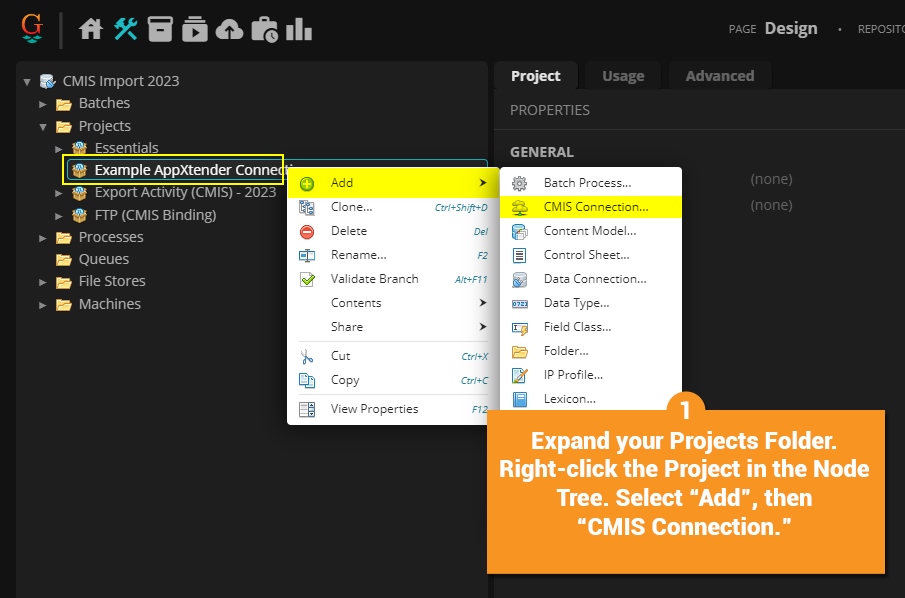
Task: Click the Design page title
Action: (x=791, y=28)
